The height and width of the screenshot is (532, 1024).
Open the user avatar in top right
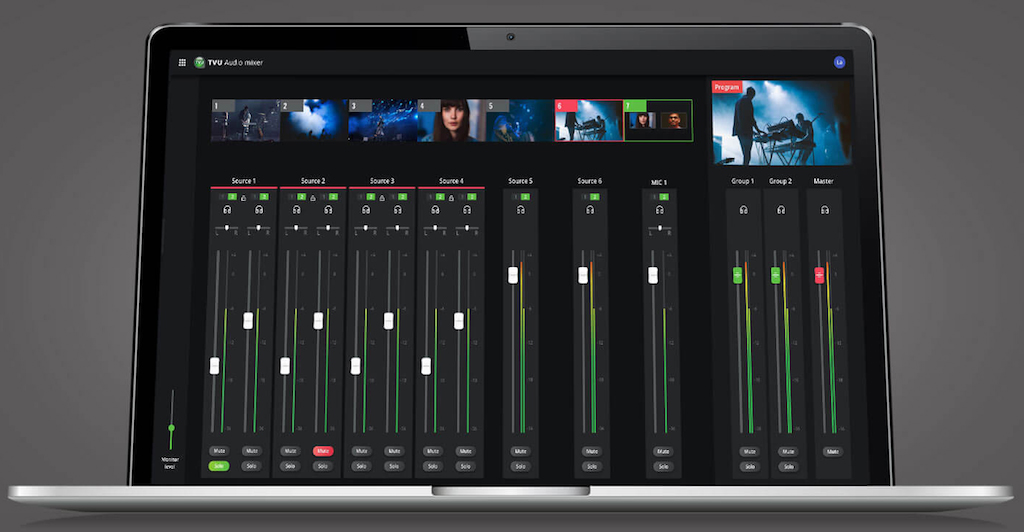(x=839, y=62)
